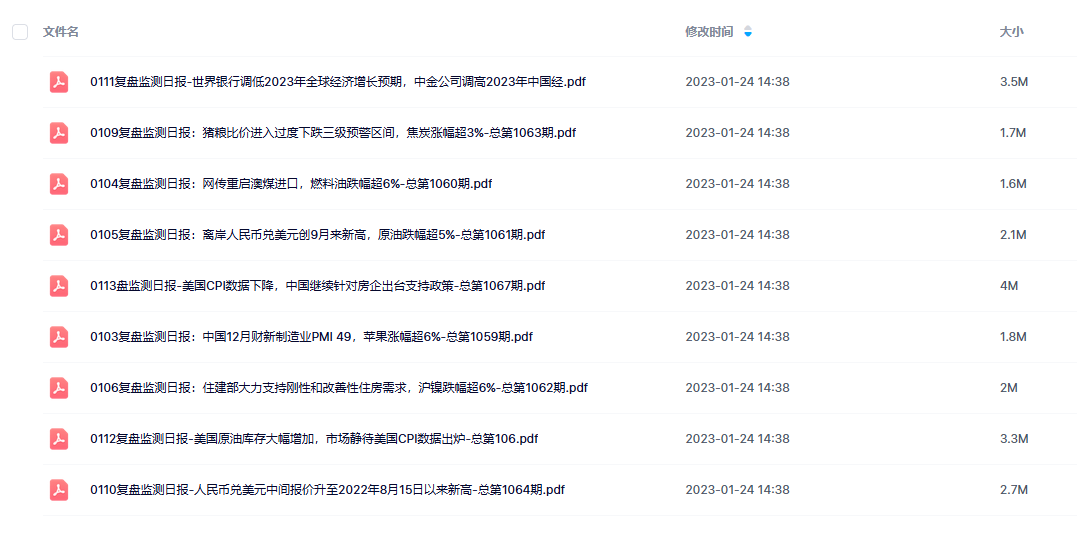Screen dimensions: 1077x554
Task: Click the 3.5M size value
Action: pos(1014,82)
